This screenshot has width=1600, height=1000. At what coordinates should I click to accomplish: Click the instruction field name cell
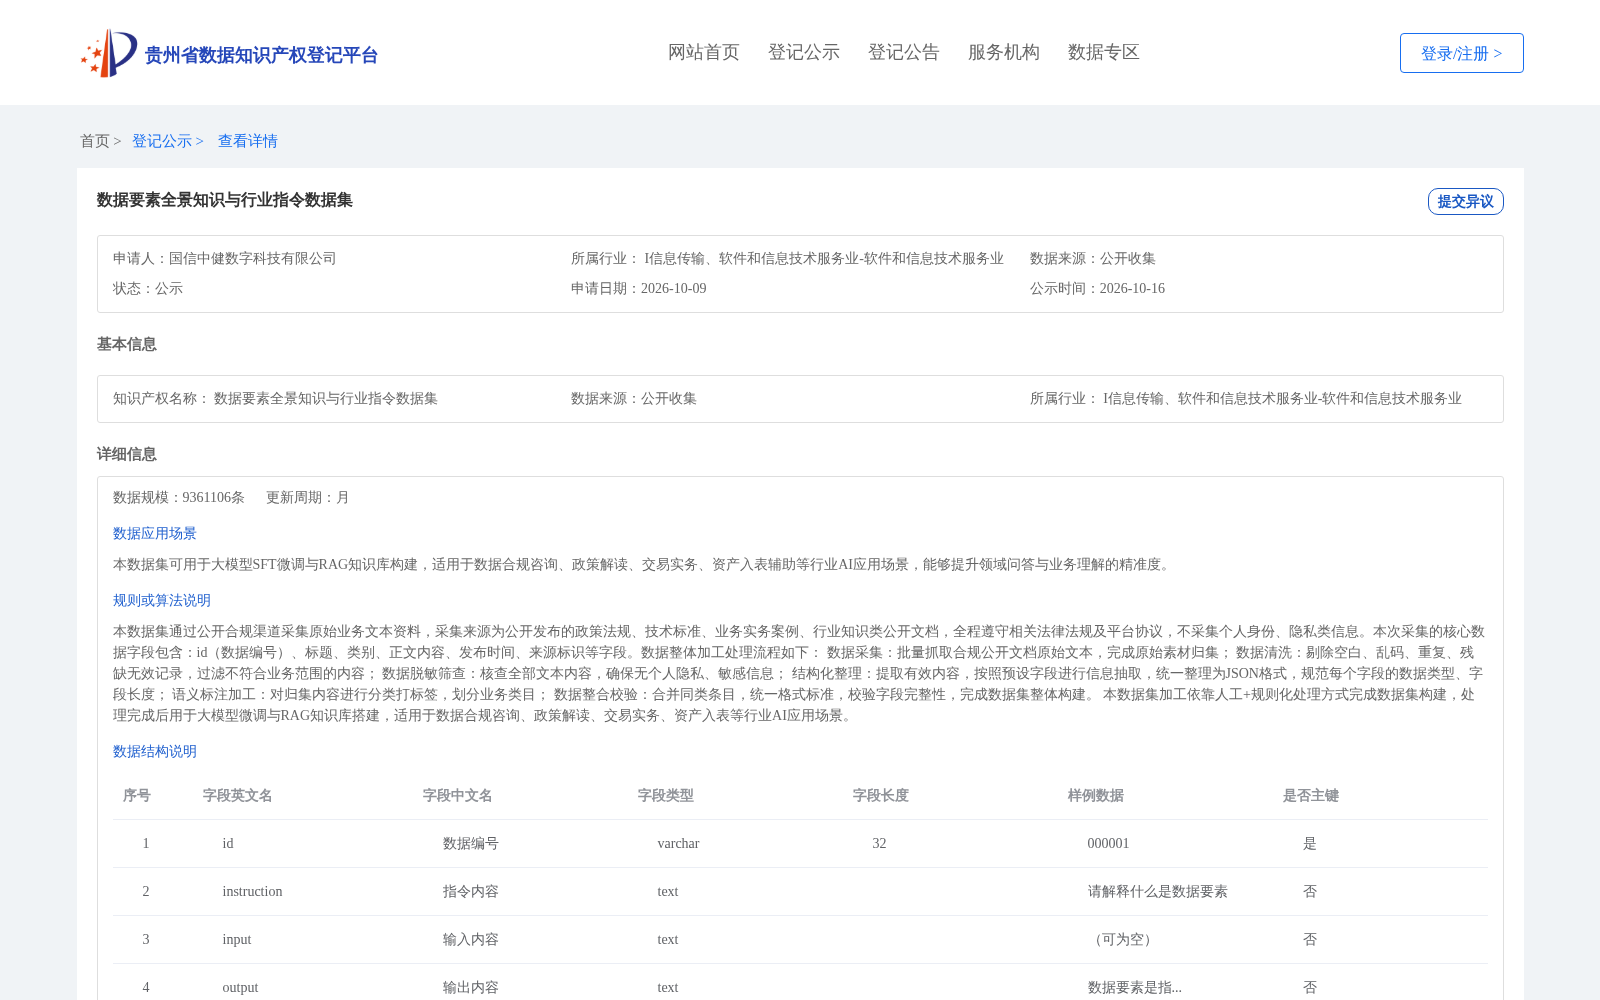coord(253,891)
